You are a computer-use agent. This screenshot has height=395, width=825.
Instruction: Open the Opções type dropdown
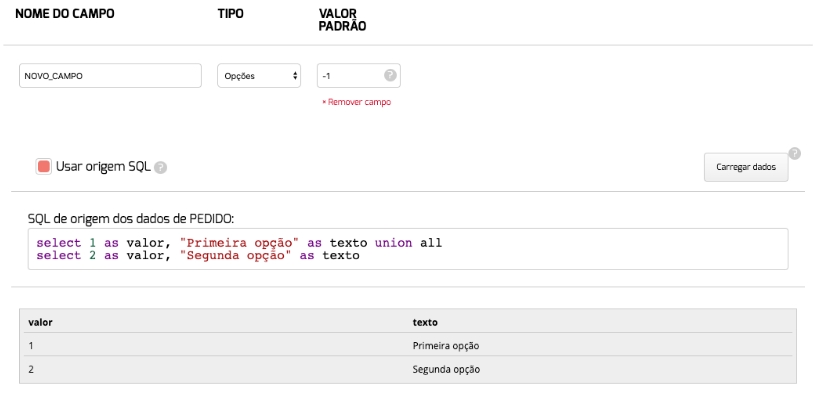click(x=259, y=76)
